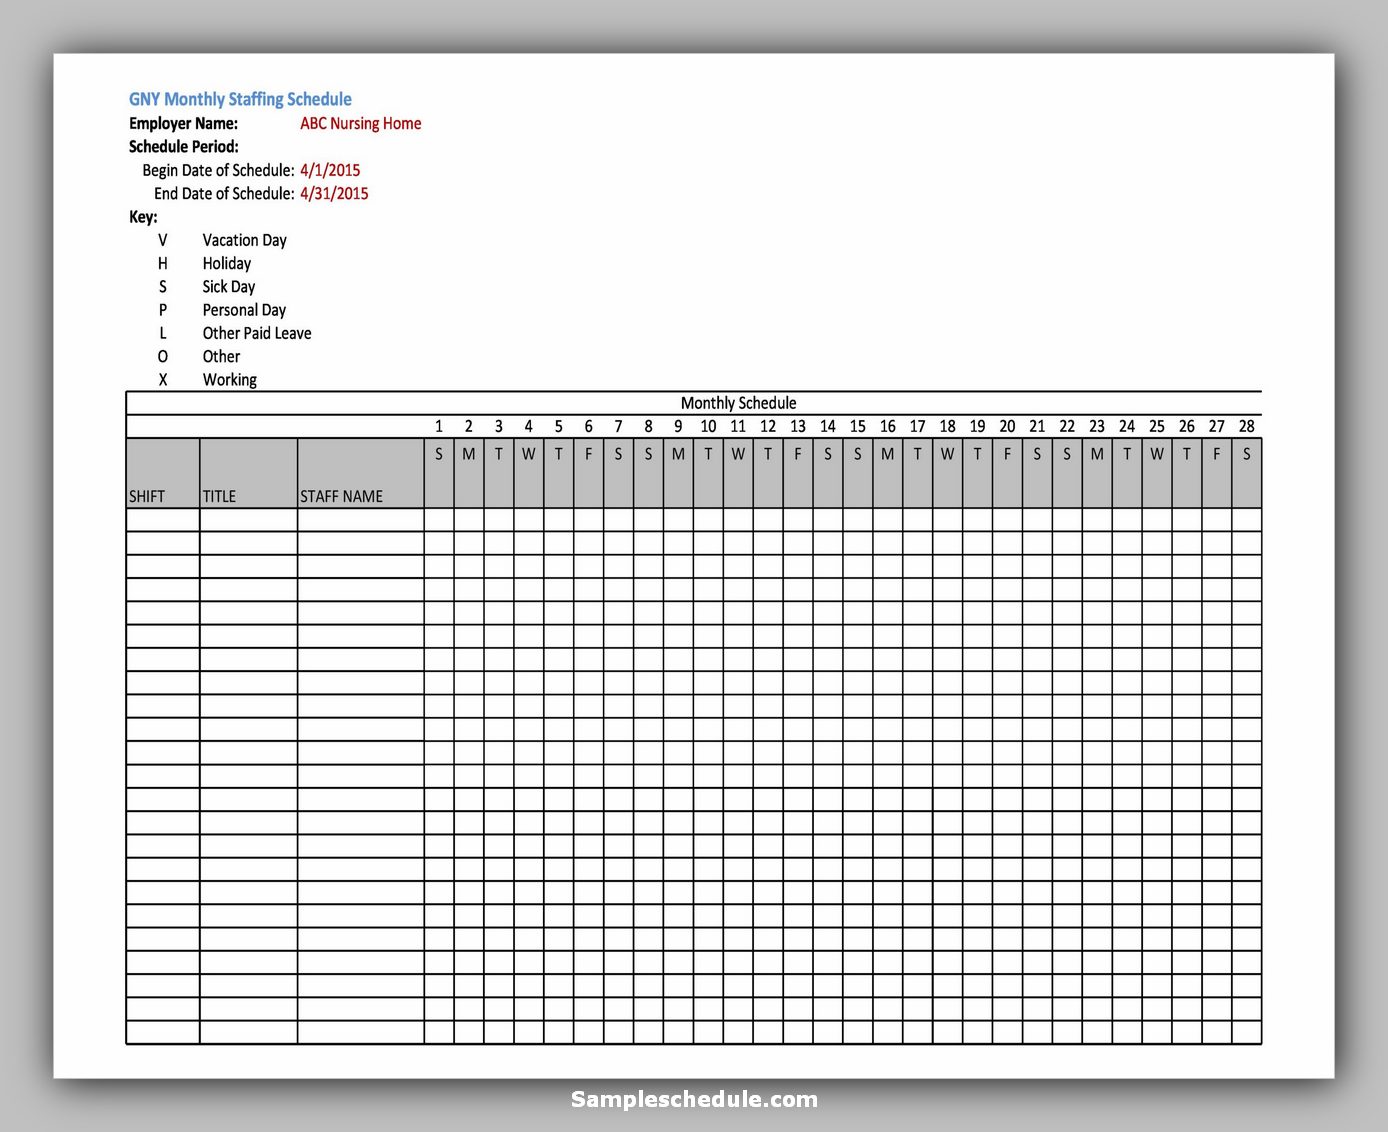Select the Vacation Day key entry
The height and width of the screenshot is (1132, 1388).
(245, 240)
